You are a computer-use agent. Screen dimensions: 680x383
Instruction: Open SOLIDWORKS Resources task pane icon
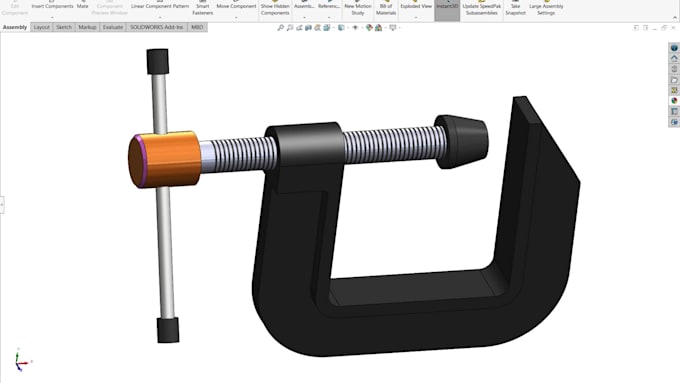coord(674,48)
